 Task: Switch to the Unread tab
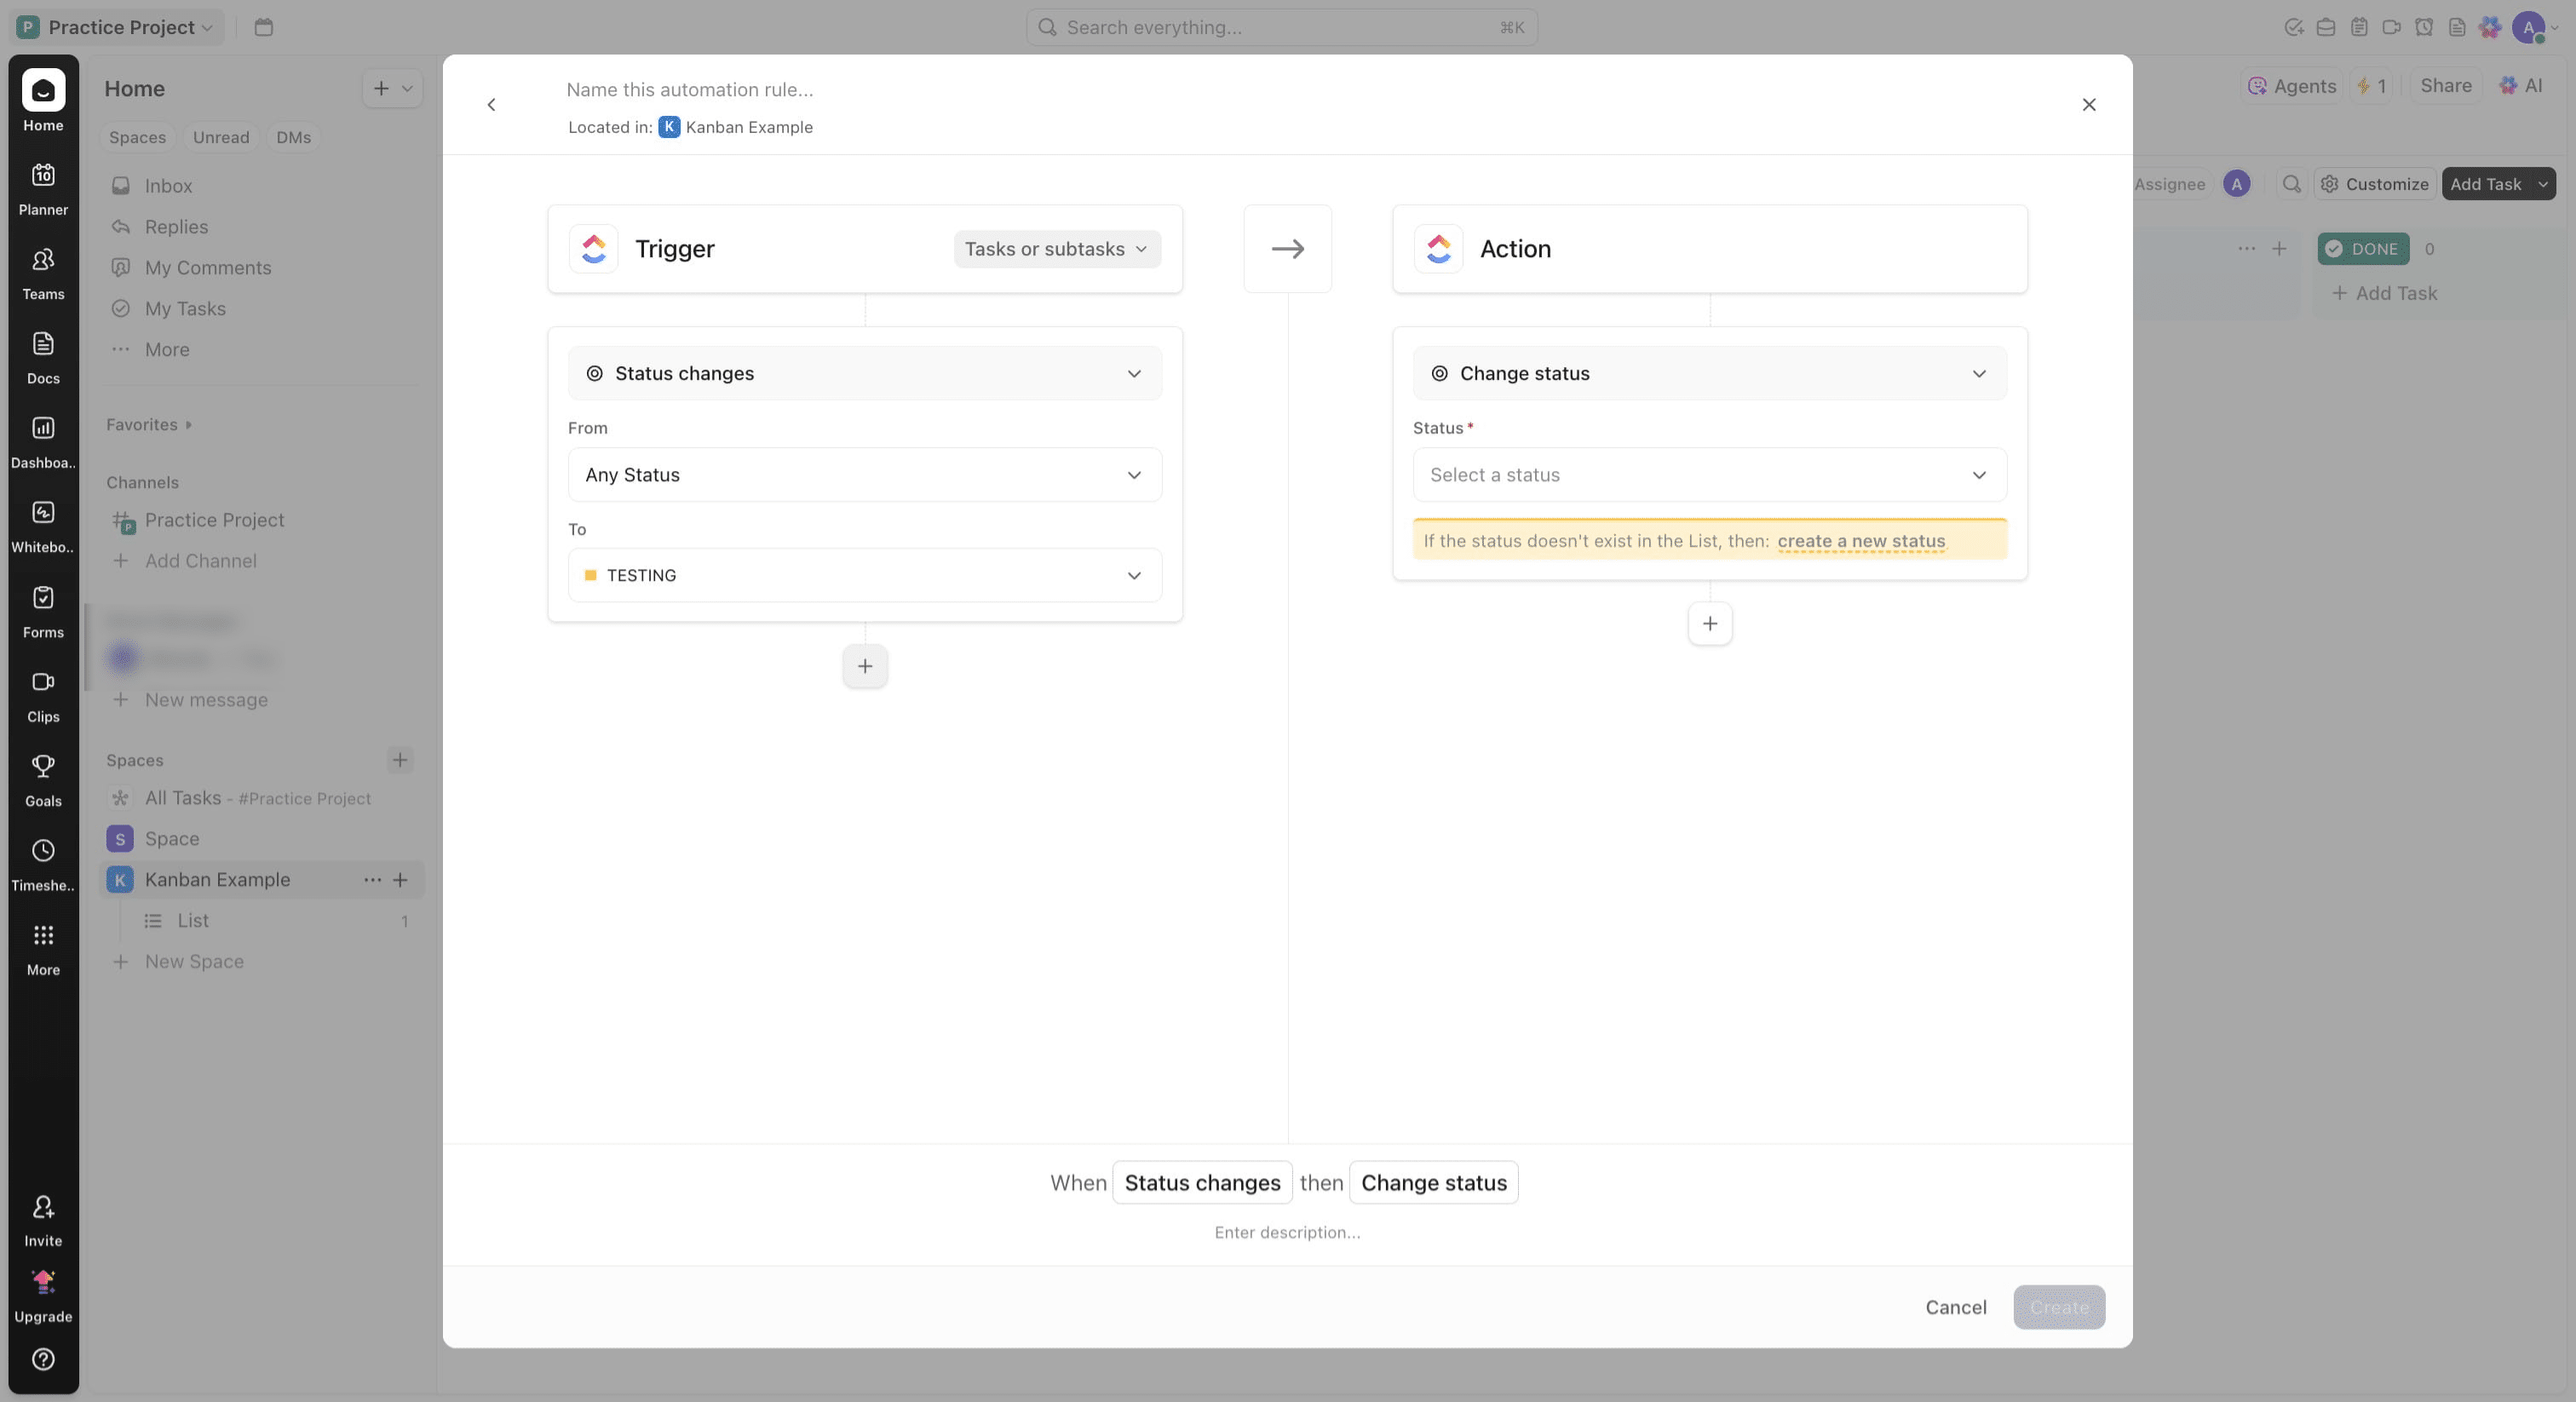point(221,137)
